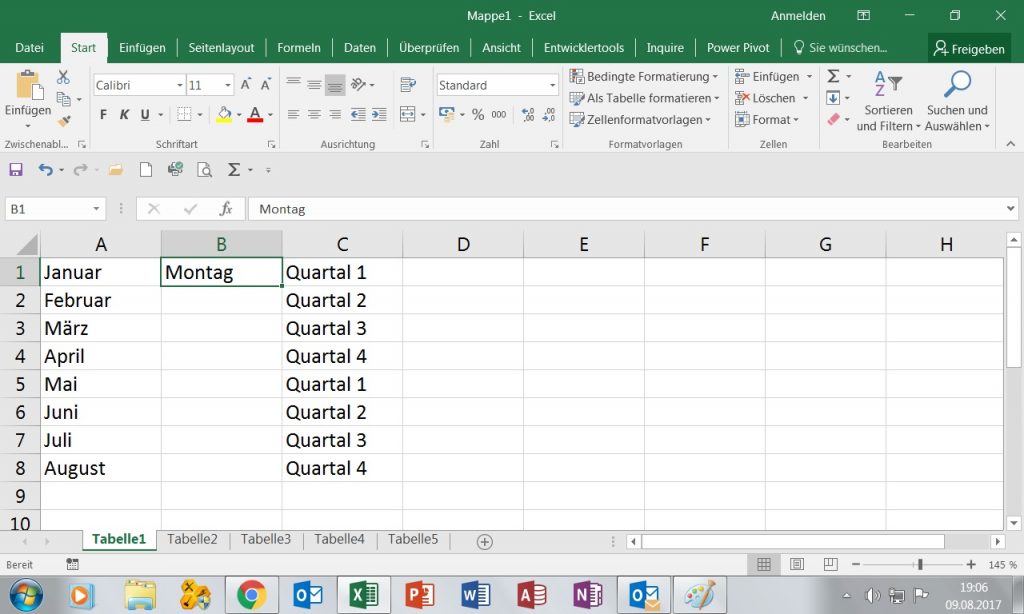Click the Percent Style icon
1024x614 pixels.
point(478,115)
